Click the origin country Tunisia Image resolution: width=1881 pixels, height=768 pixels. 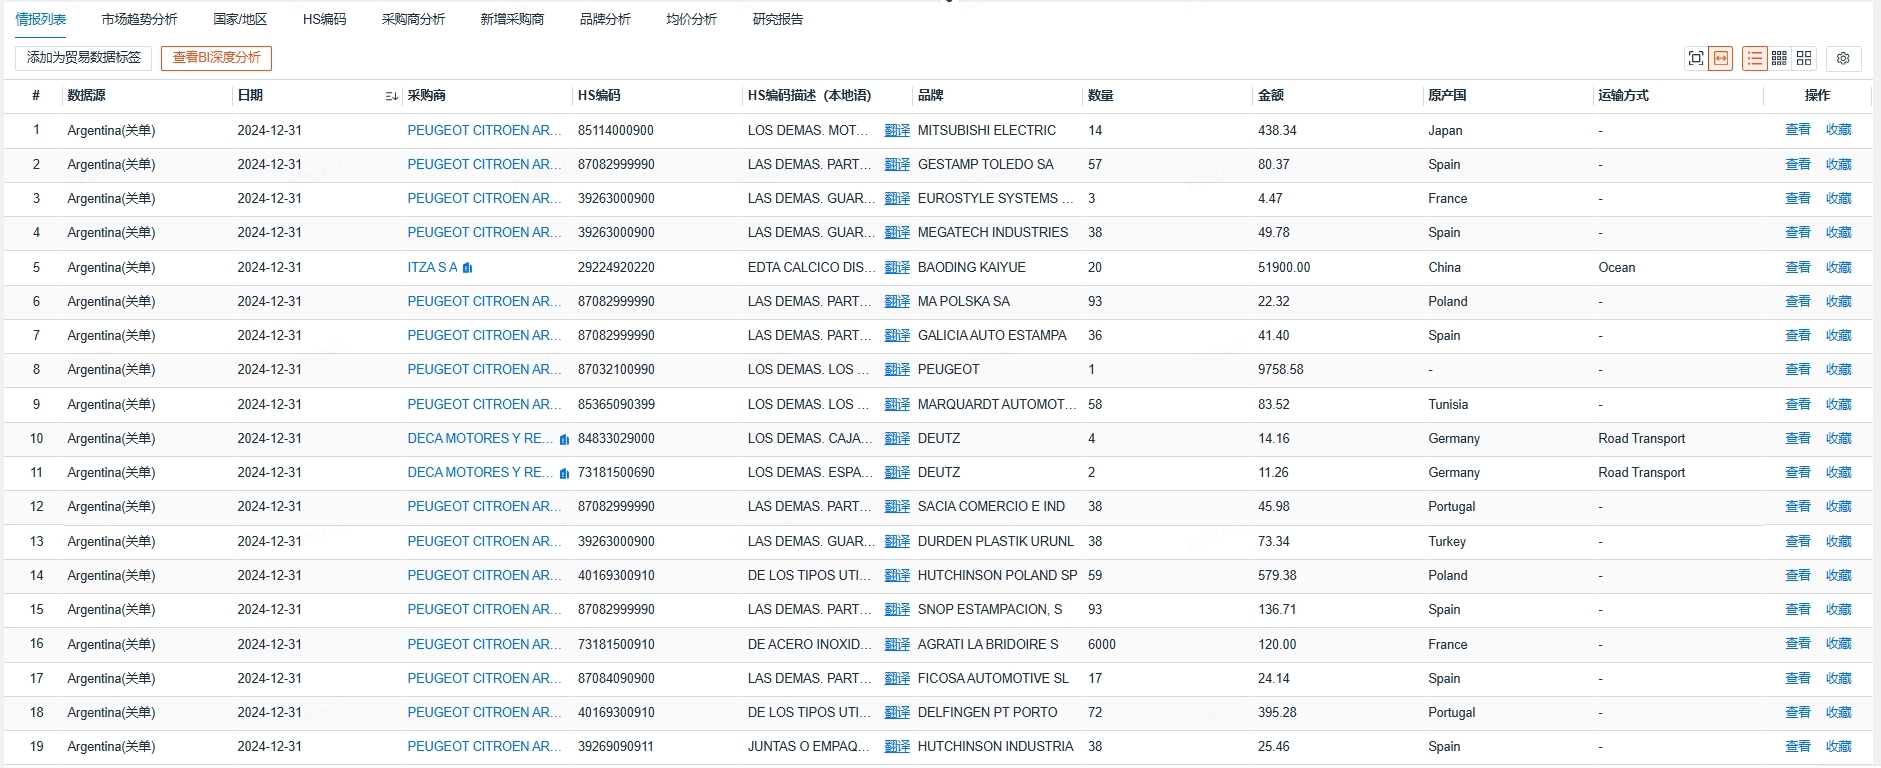click(1448, 404)
